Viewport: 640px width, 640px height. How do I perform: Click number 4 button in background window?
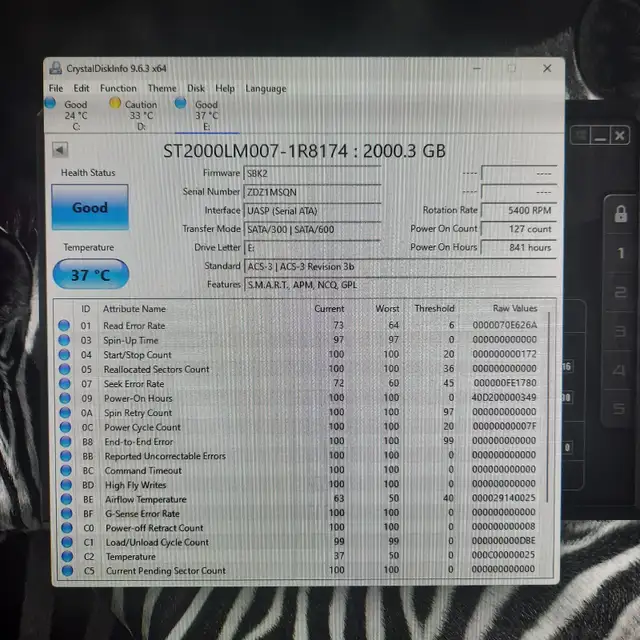click(x=619, y=370)
